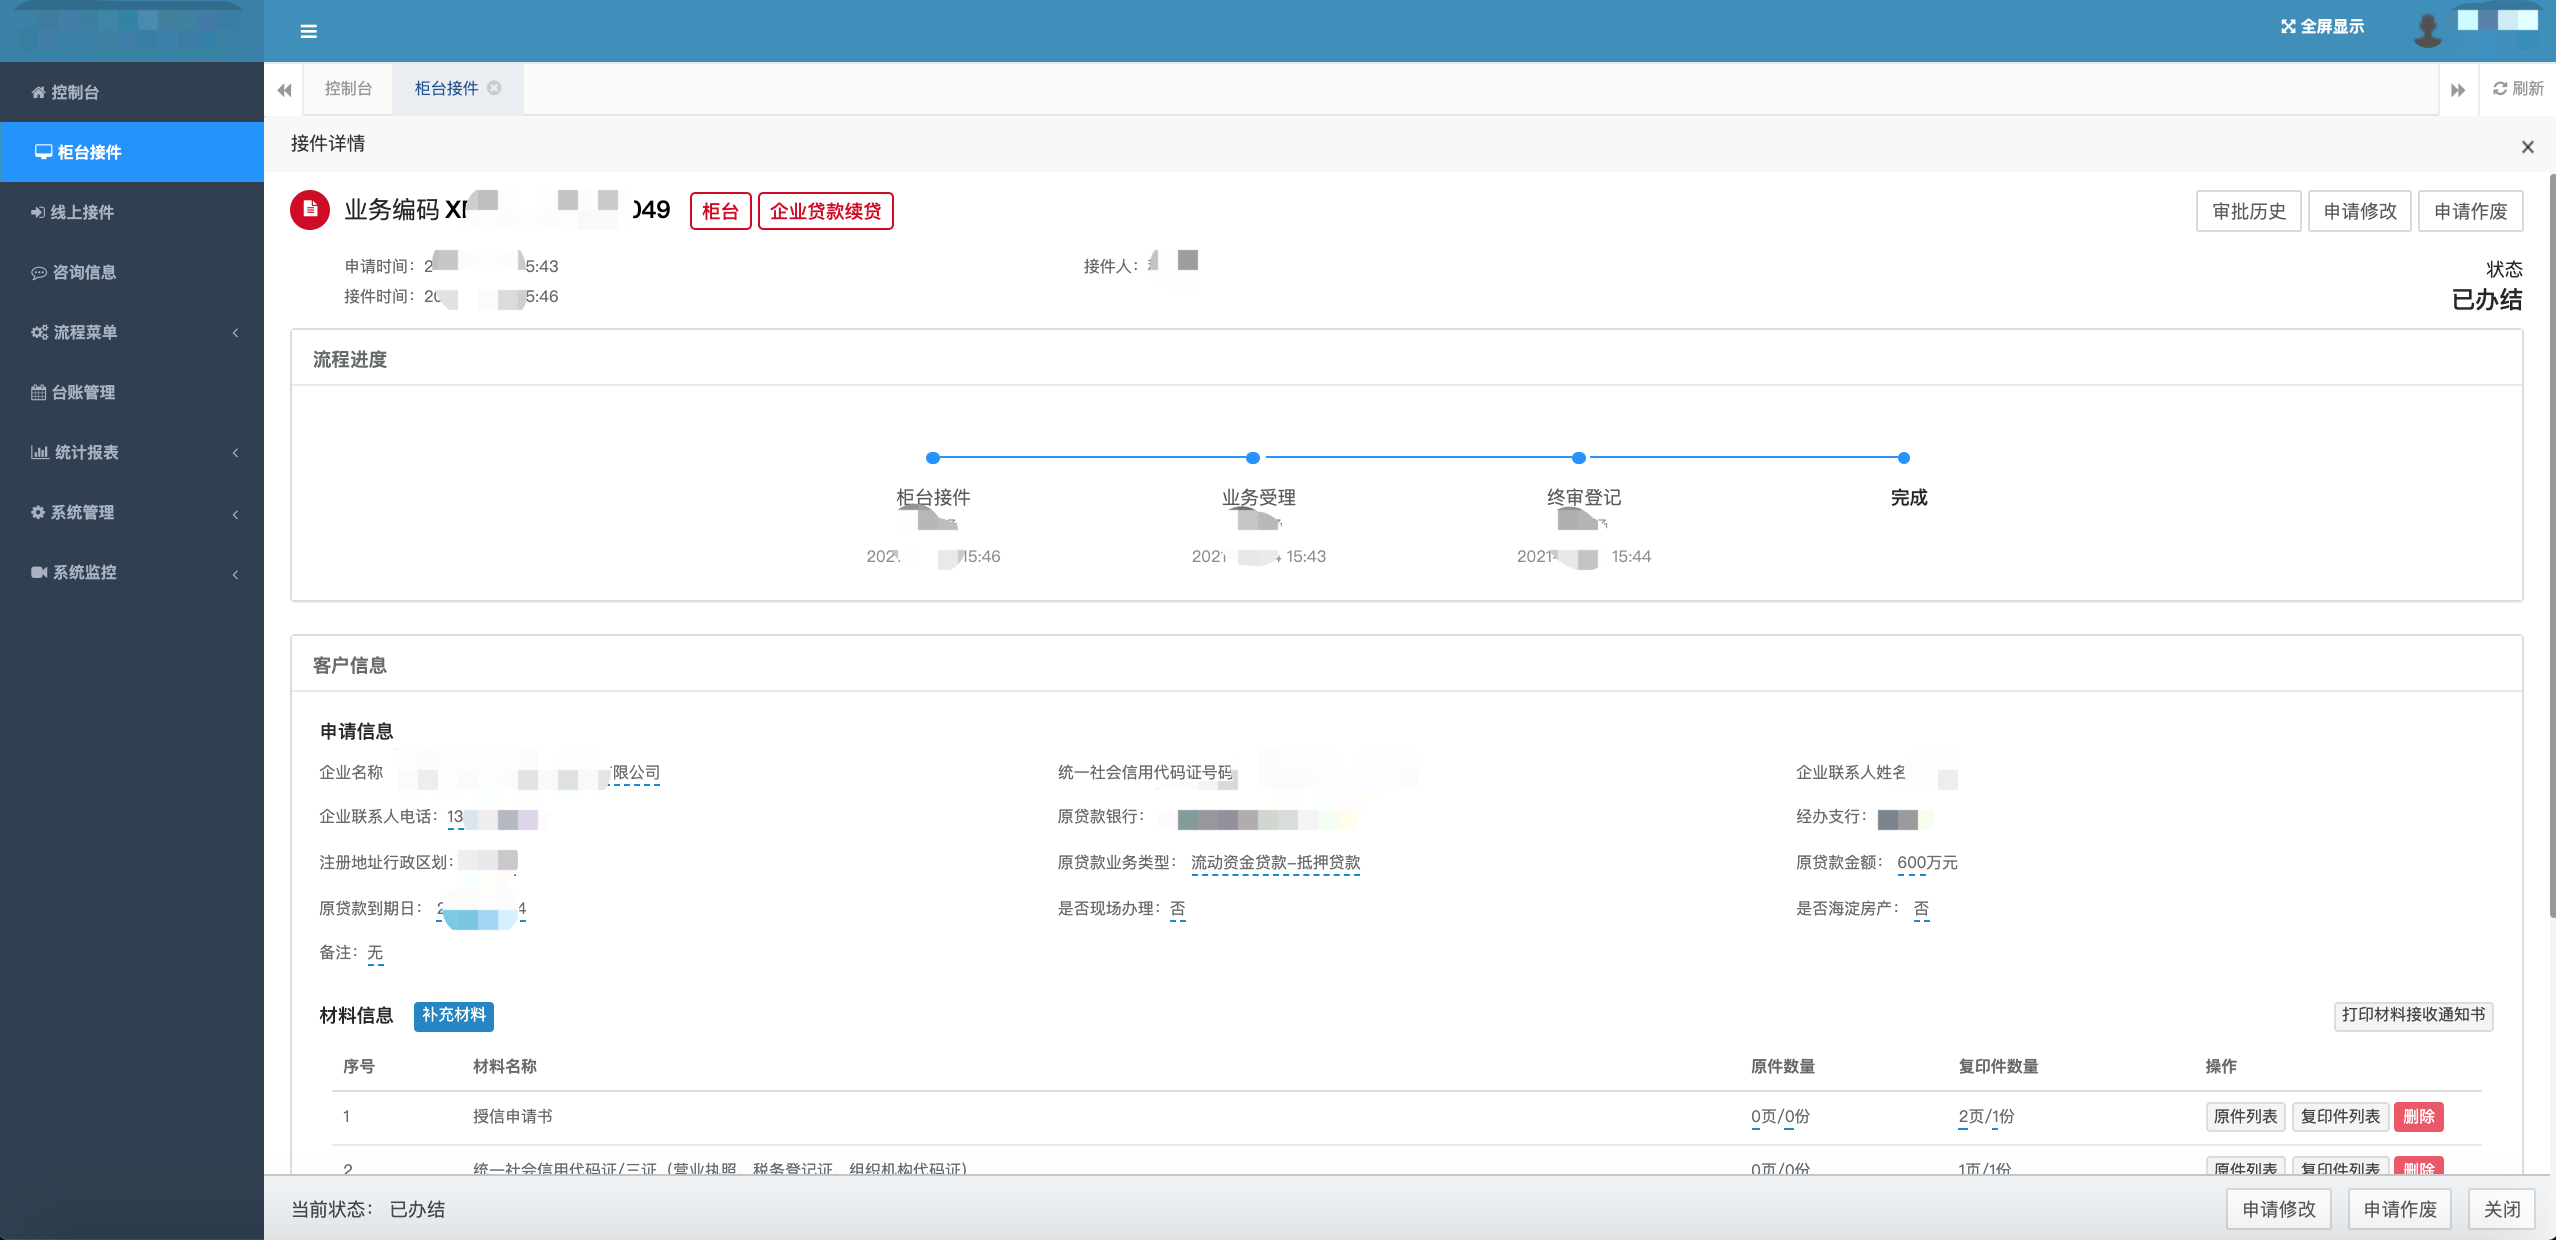Image resolution: width=2556 pixels, height=1240 pixels.
Task: Click the 刷新 refresh button
Action: pyautogui.click(x=2518, y=89)
